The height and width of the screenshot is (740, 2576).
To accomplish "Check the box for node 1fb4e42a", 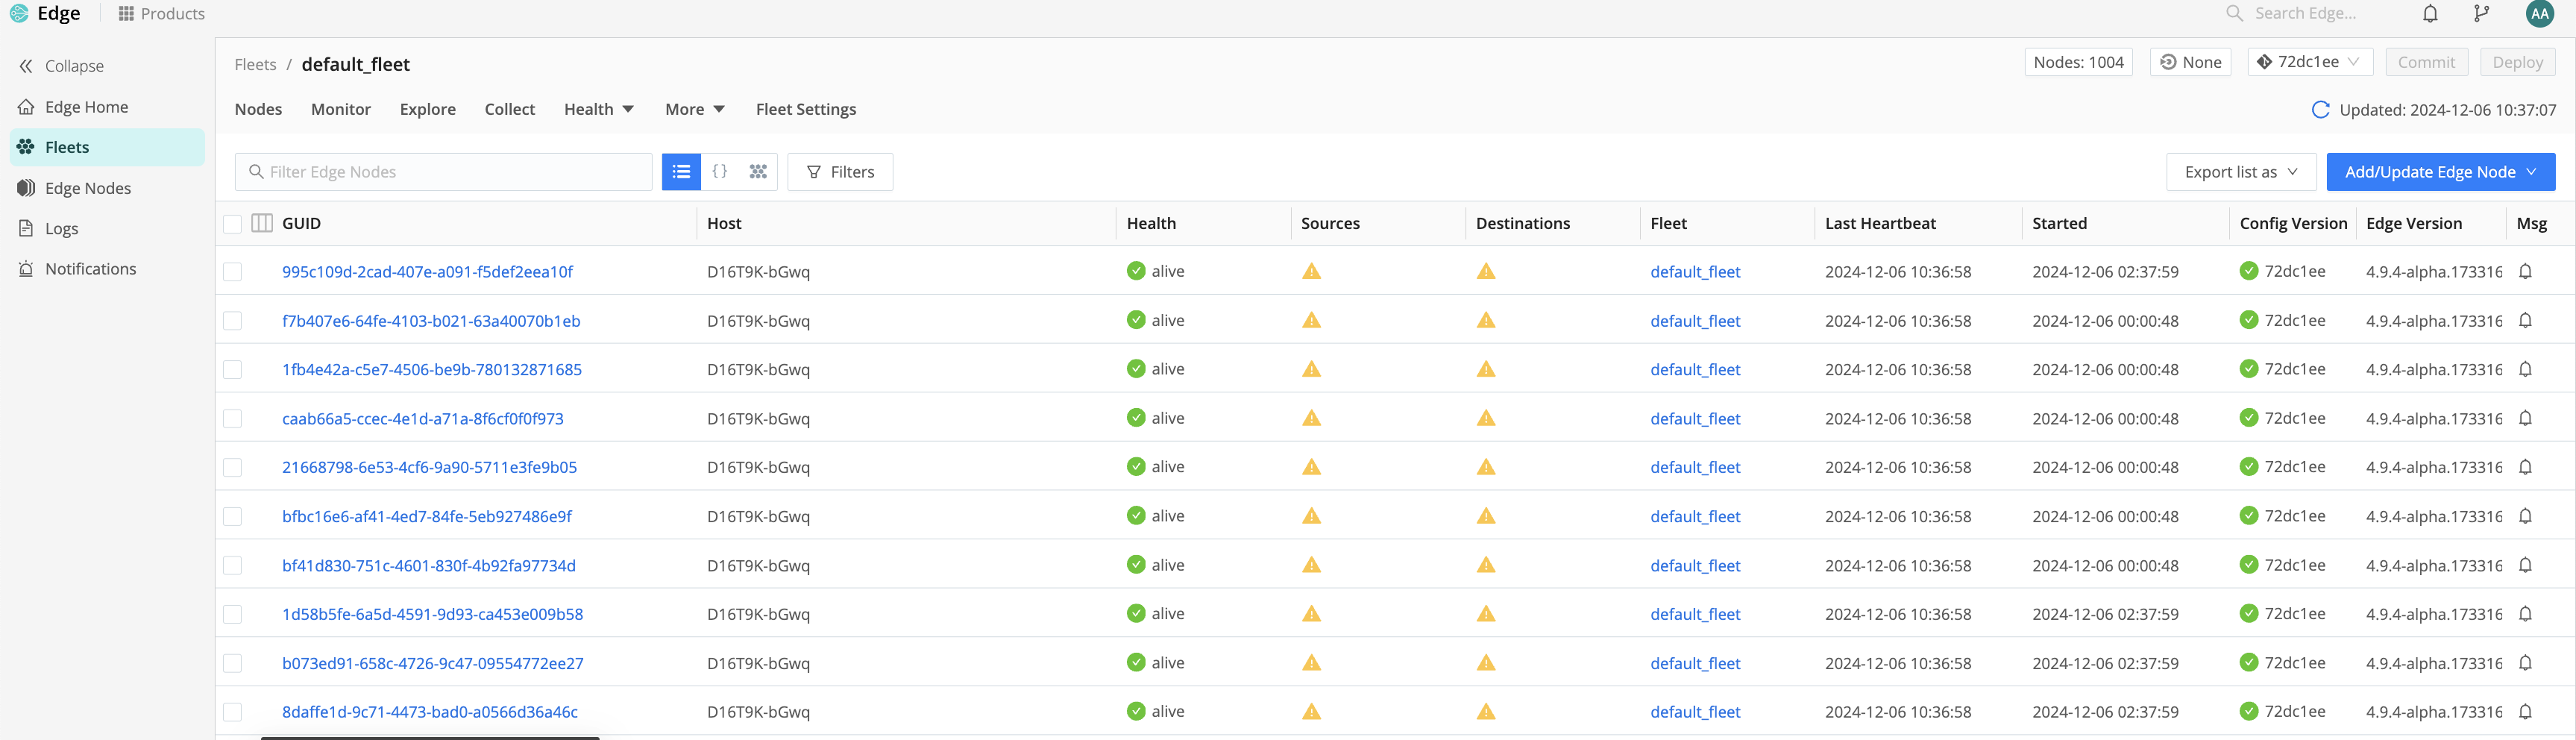I will [232, 370].
